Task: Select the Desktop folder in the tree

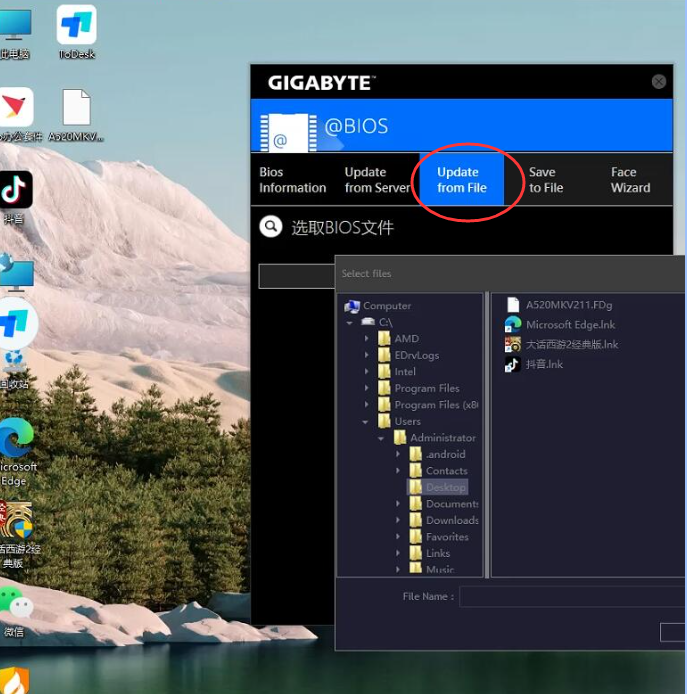Action: tap(445, 487)
